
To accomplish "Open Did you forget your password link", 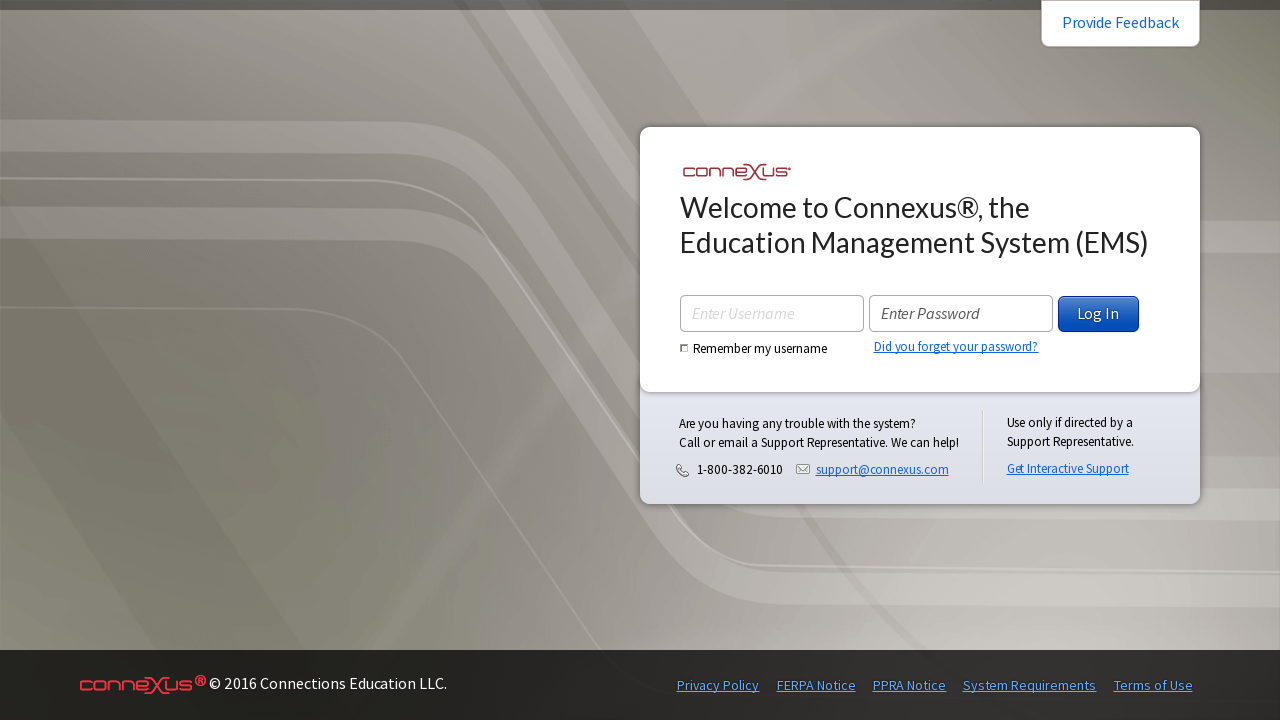I will [x=956, y=347].
